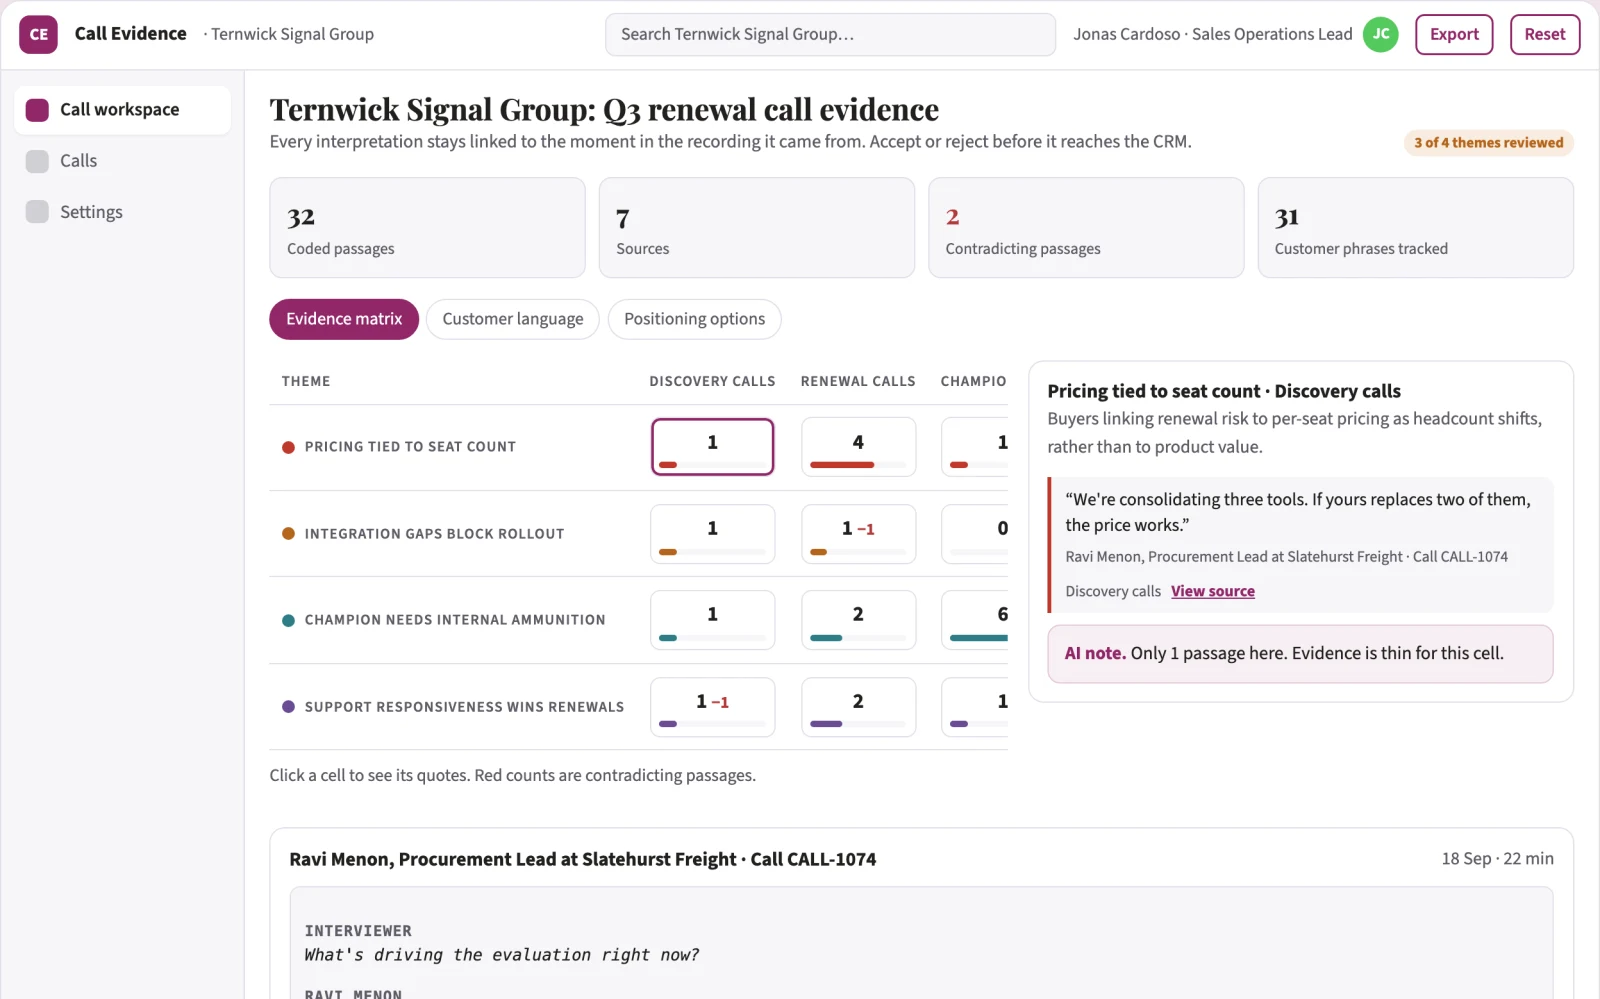
Task: Click the Ravi Menon quote passage
Action: [1301, 545]
